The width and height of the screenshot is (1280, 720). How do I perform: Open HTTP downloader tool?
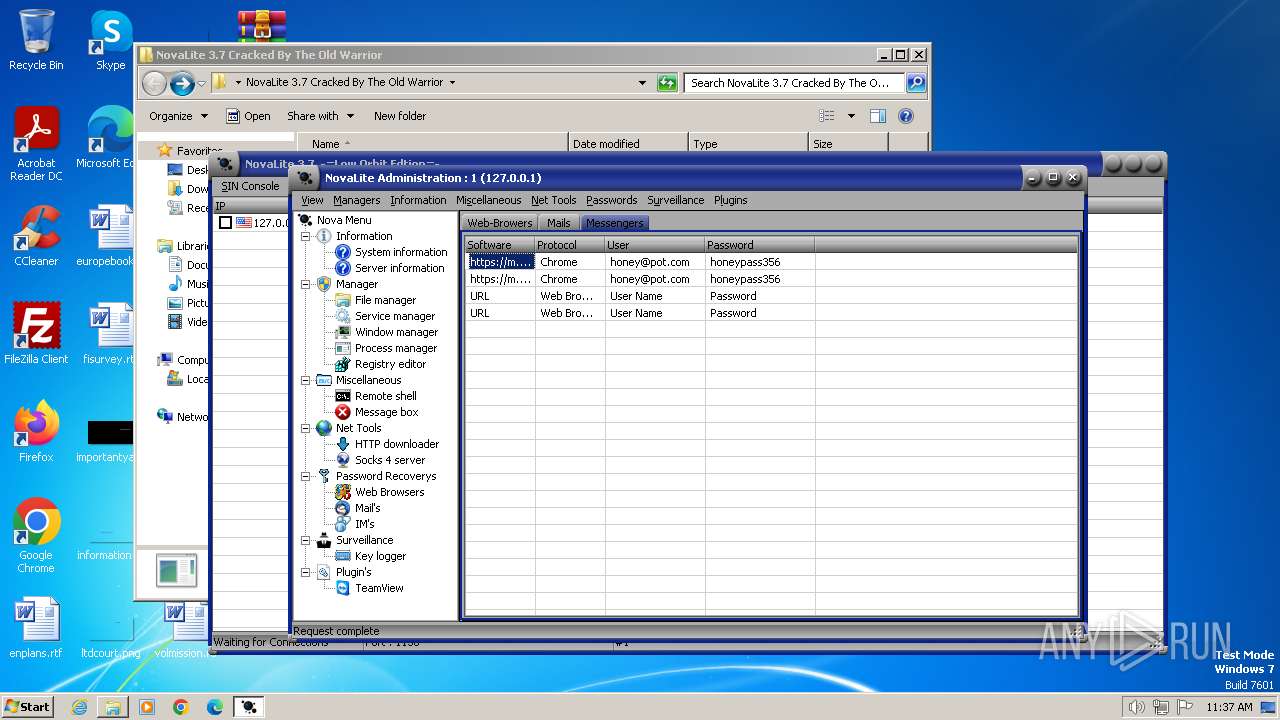tap(397, 444)
